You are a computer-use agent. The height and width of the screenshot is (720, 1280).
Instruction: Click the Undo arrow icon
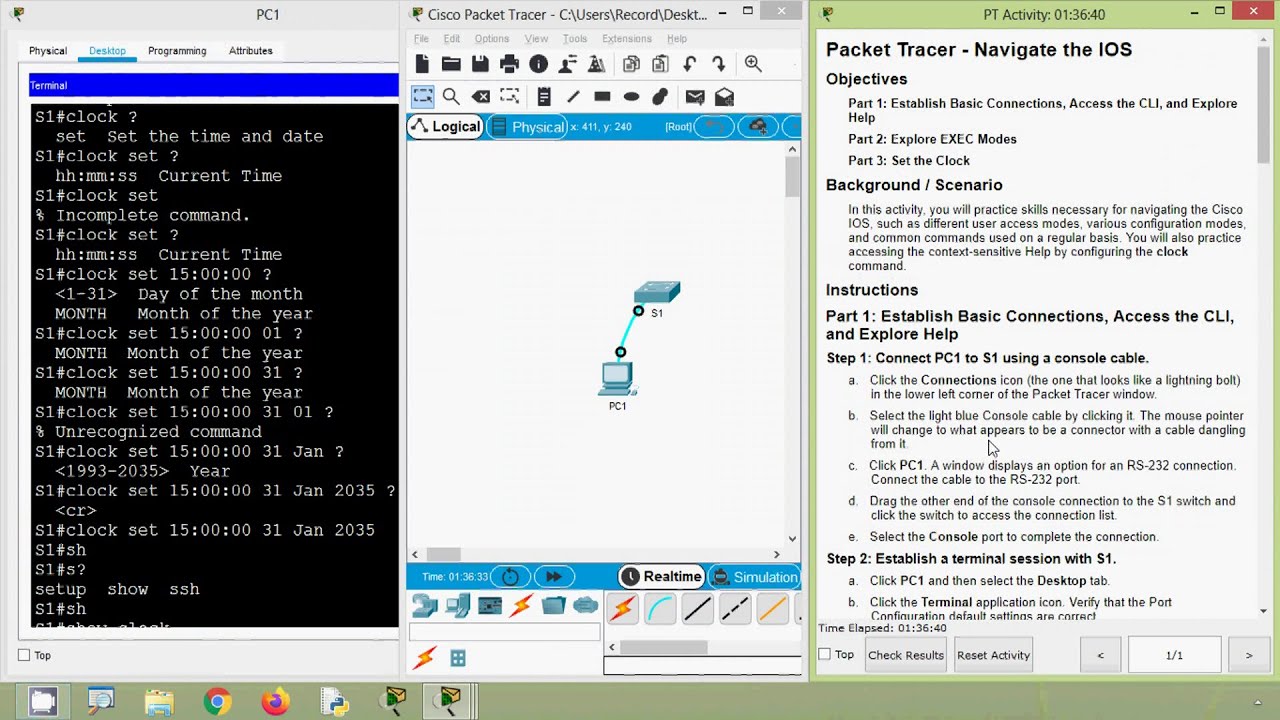pyautogui.click(x=690, y=64)
